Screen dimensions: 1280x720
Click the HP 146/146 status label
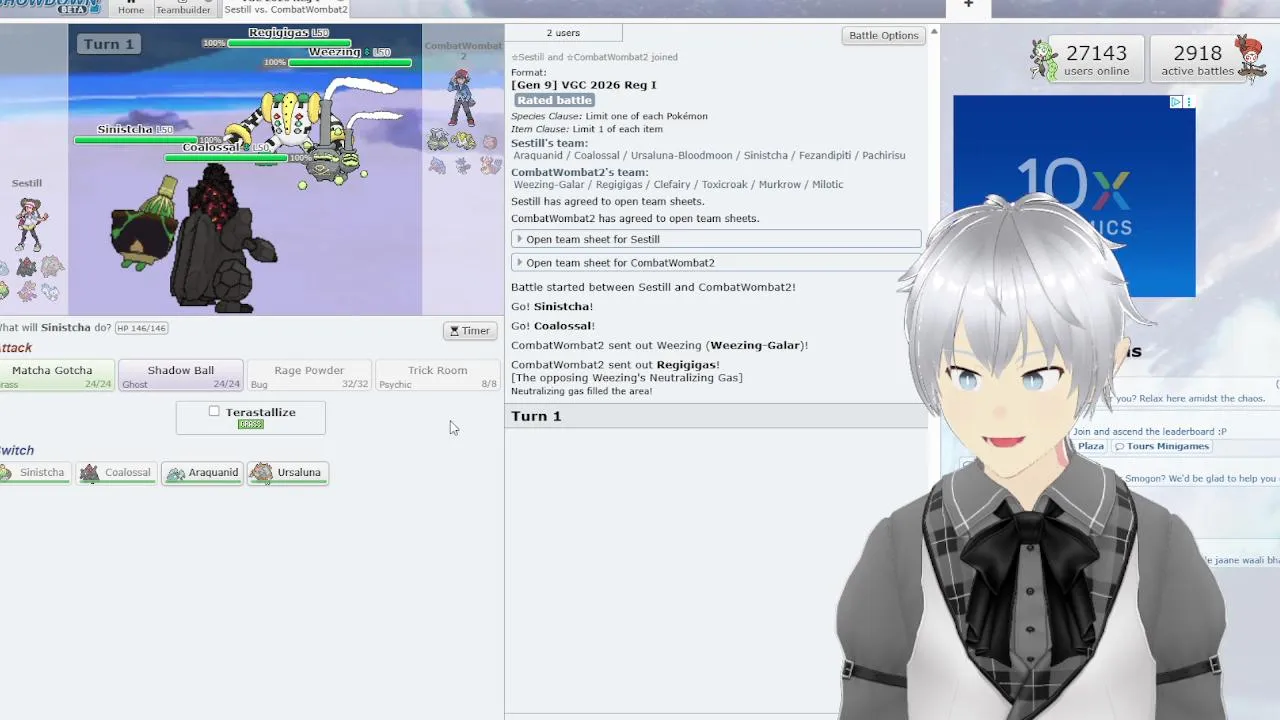point(141,328)
